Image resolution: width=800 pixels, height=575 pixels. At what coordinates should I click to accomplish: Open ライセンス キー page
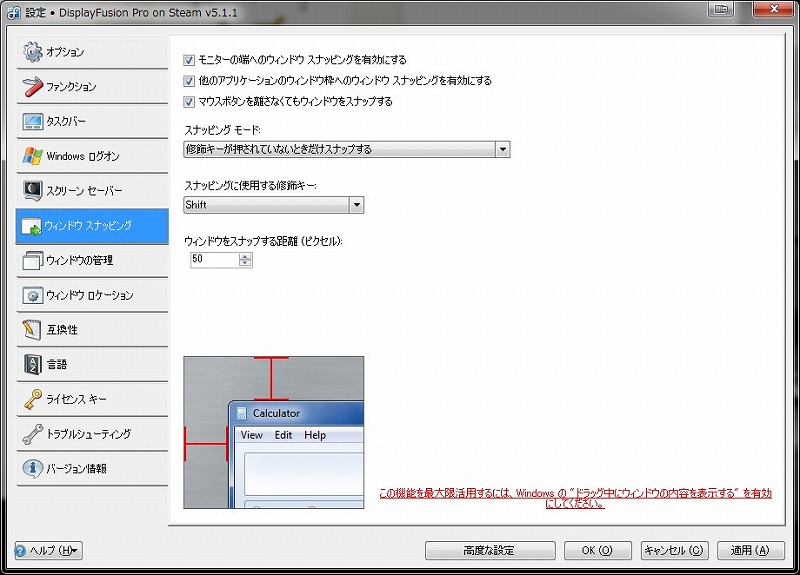92,399
